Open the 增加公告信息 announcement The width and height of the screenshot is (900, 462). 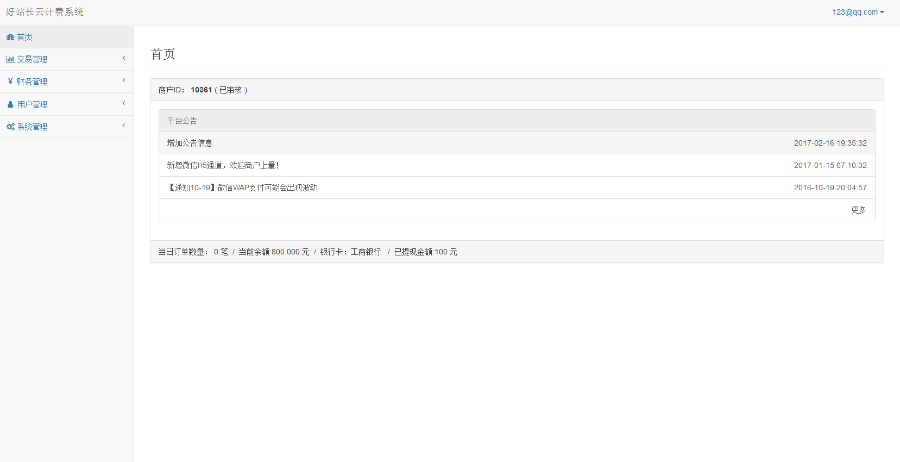click(190, 143)
